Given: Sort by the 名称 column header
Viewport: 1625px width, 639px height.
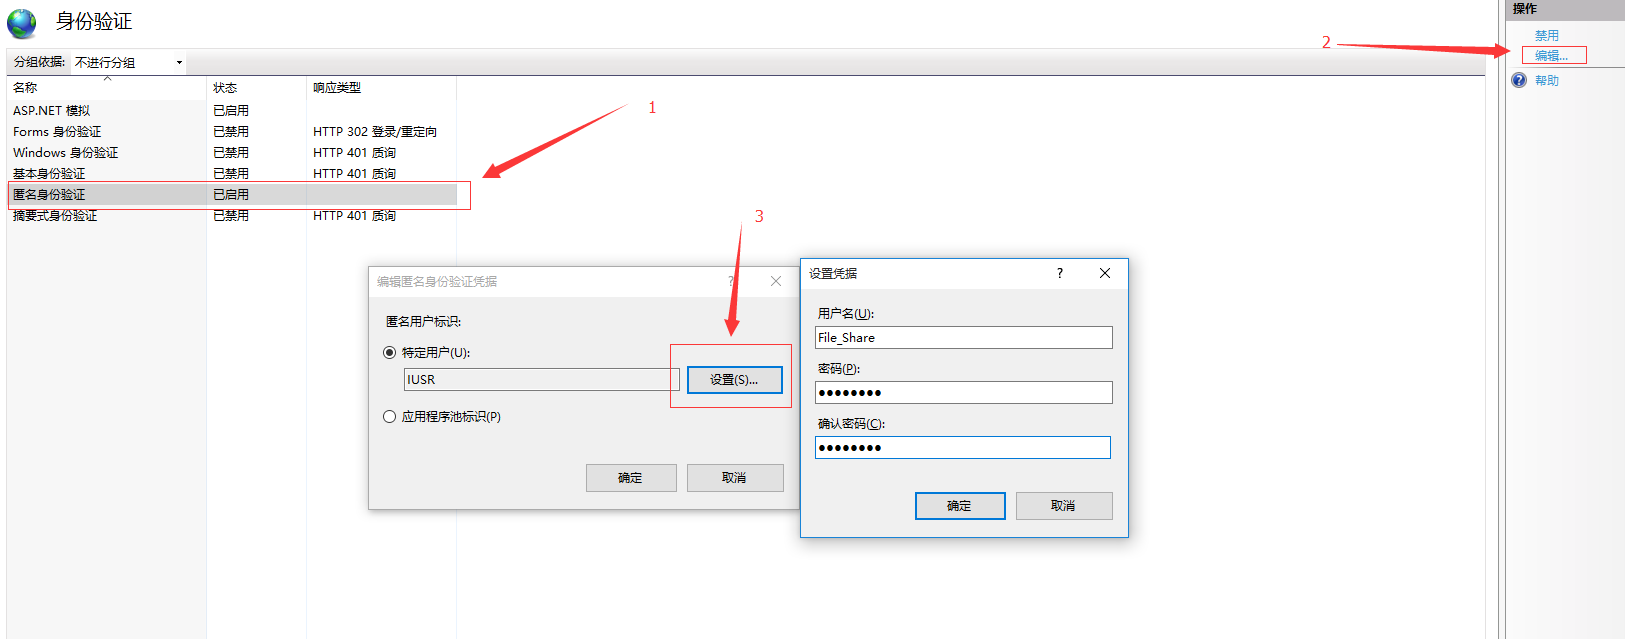Looking at the screenshot, I should (x=107, y=88).
